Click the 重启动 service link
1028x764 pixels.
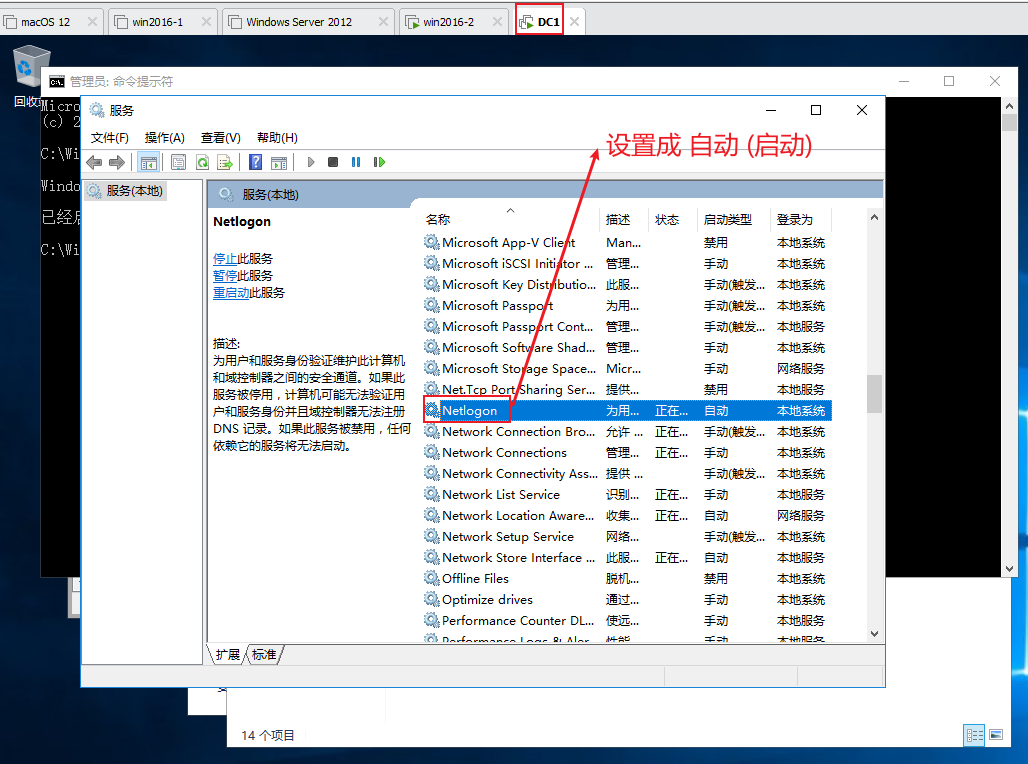tap(231, 292)
